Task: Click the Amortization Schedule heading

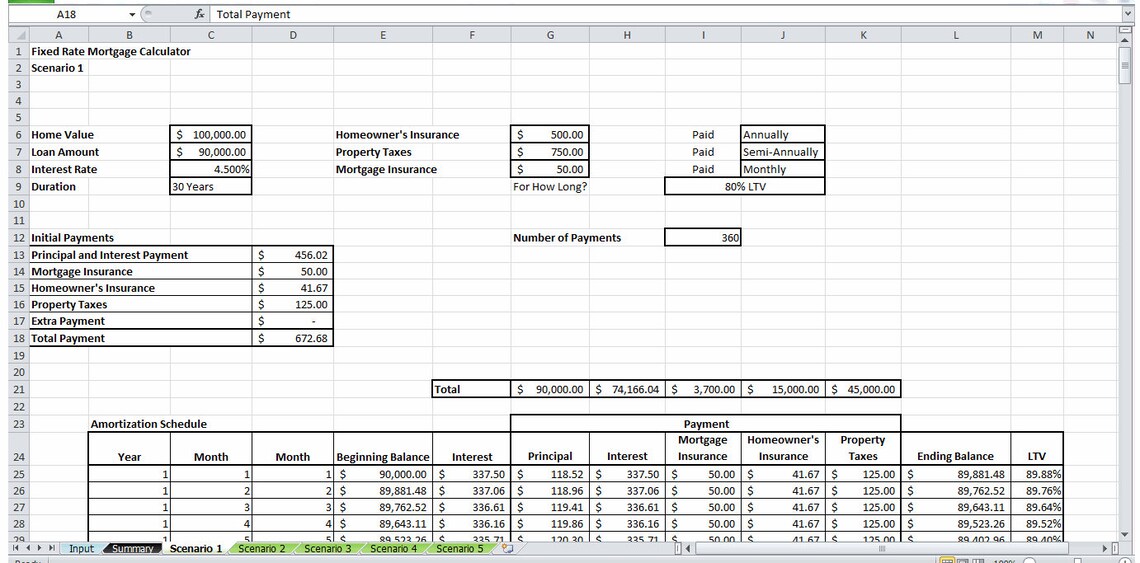Action: 148,424
